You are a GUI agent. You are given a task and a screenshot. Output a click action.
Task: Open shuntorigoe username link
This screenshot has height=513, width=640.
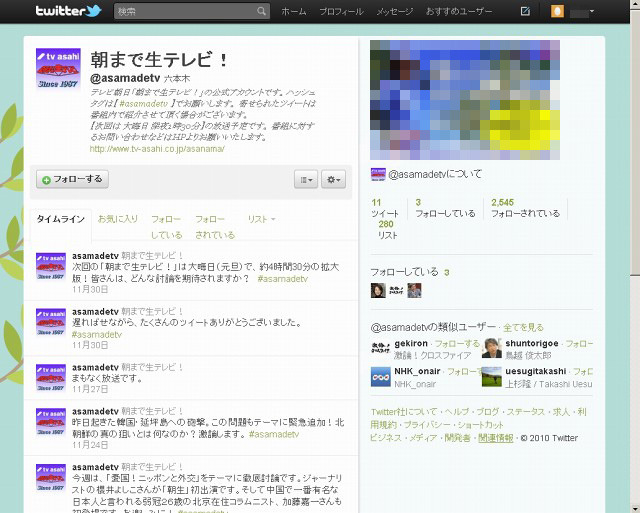[531, 343]
